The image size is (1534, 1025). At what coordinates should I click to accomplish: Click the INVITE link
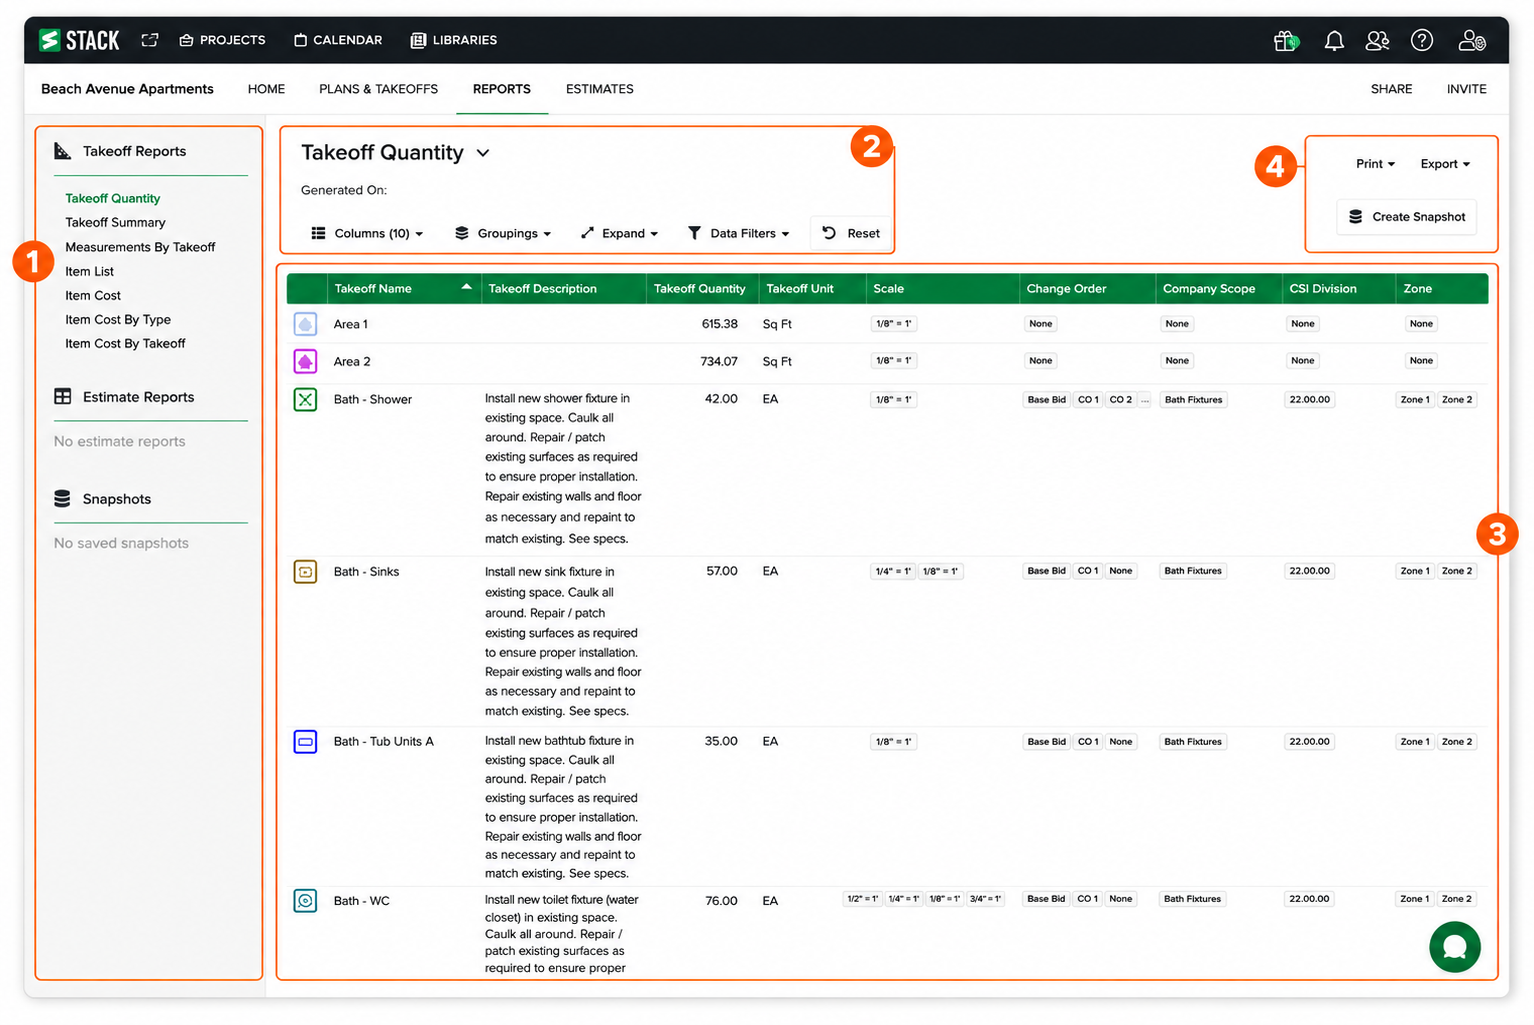1466,89
